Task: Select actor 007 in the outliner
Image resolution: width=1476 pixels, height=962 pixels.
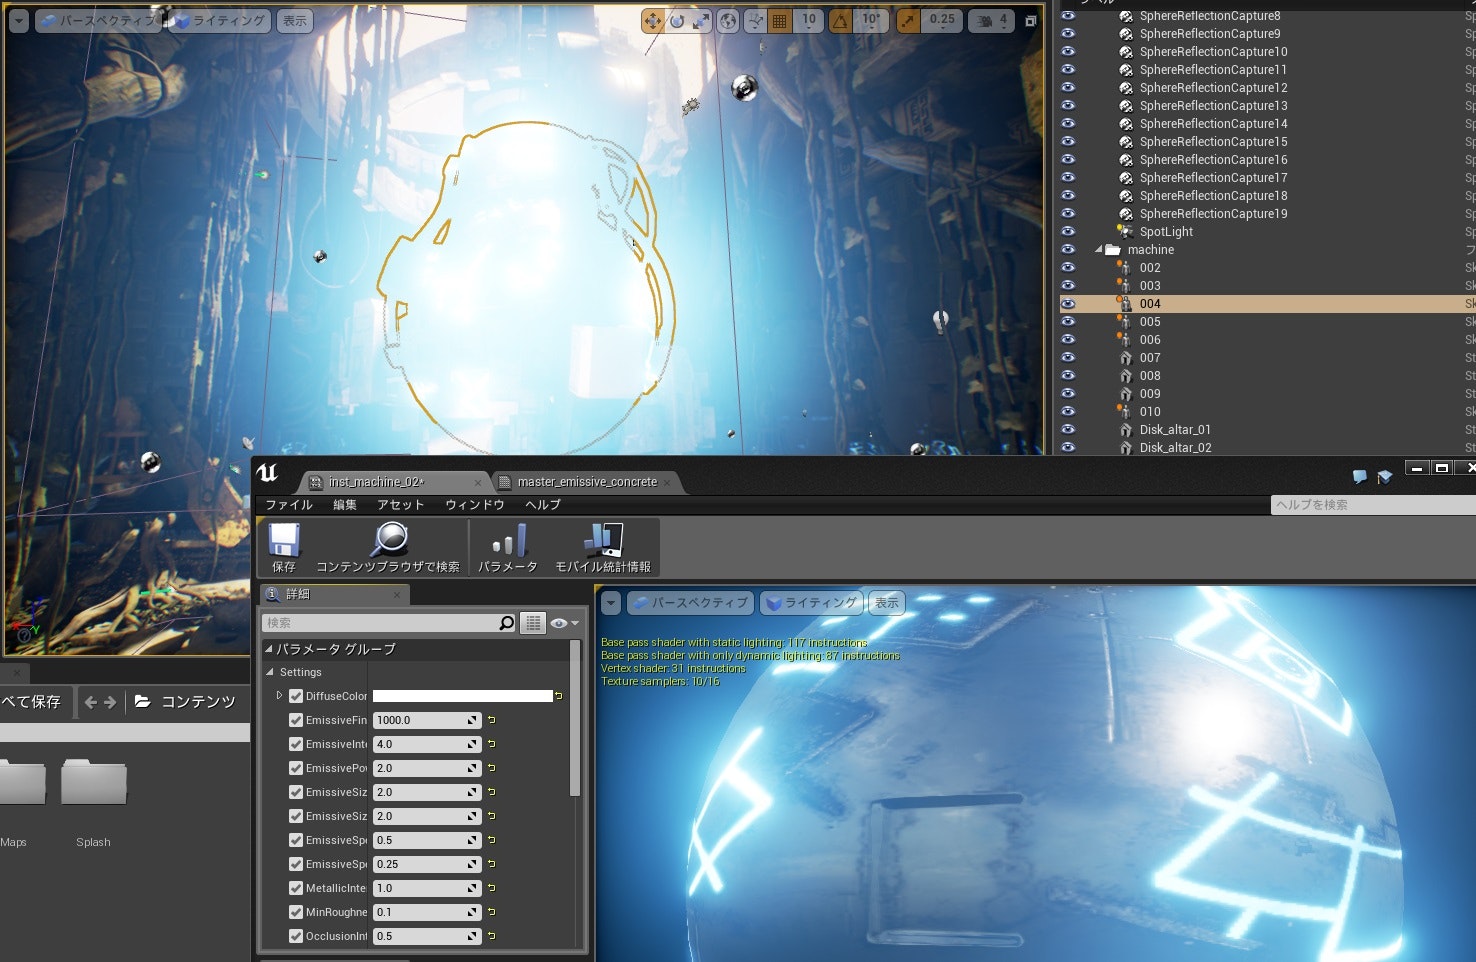Action: [x=1150, y=358]
